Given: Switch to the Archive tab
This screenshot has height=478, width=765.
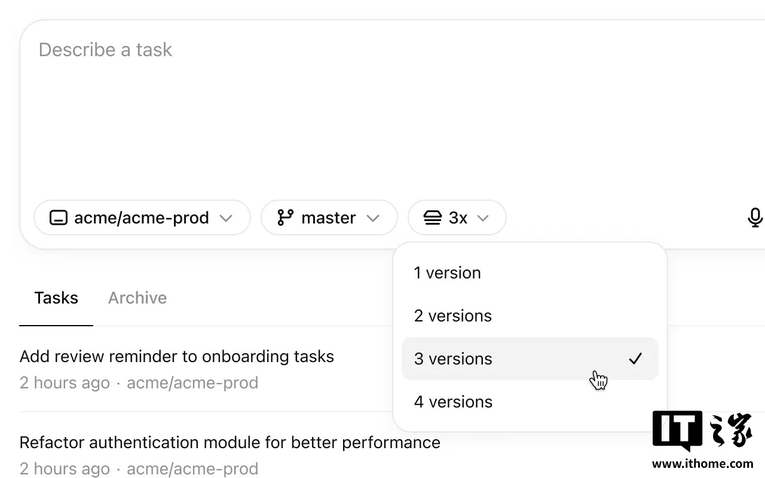Looking at the screenshot, I should (137, 298).
